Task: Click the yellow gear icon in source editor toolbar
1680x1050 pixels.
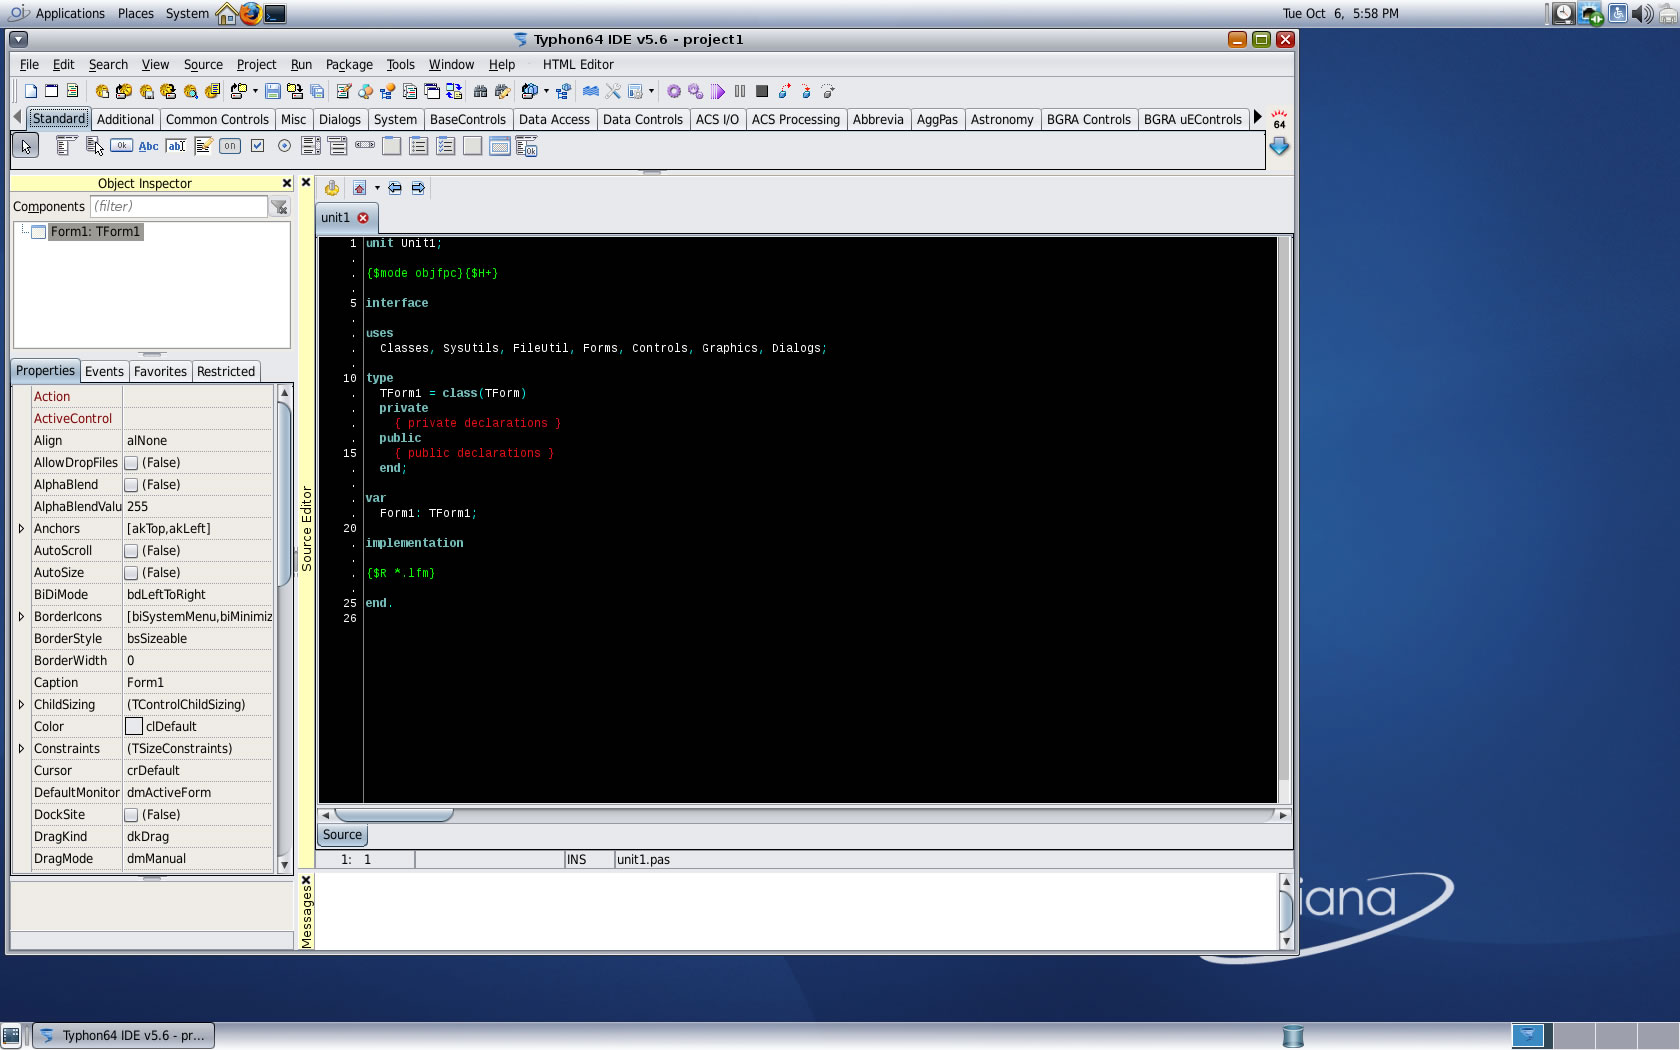Action: click(332, 188)
